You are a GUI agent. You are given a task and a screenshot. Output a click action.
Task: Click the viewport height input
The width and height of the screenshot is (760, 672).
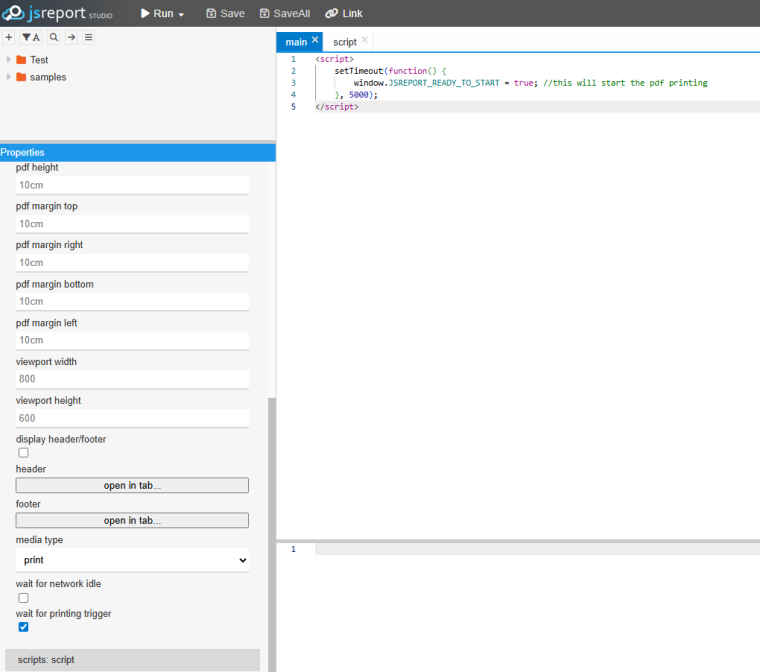pyautogui.click(x=132, y=418)
